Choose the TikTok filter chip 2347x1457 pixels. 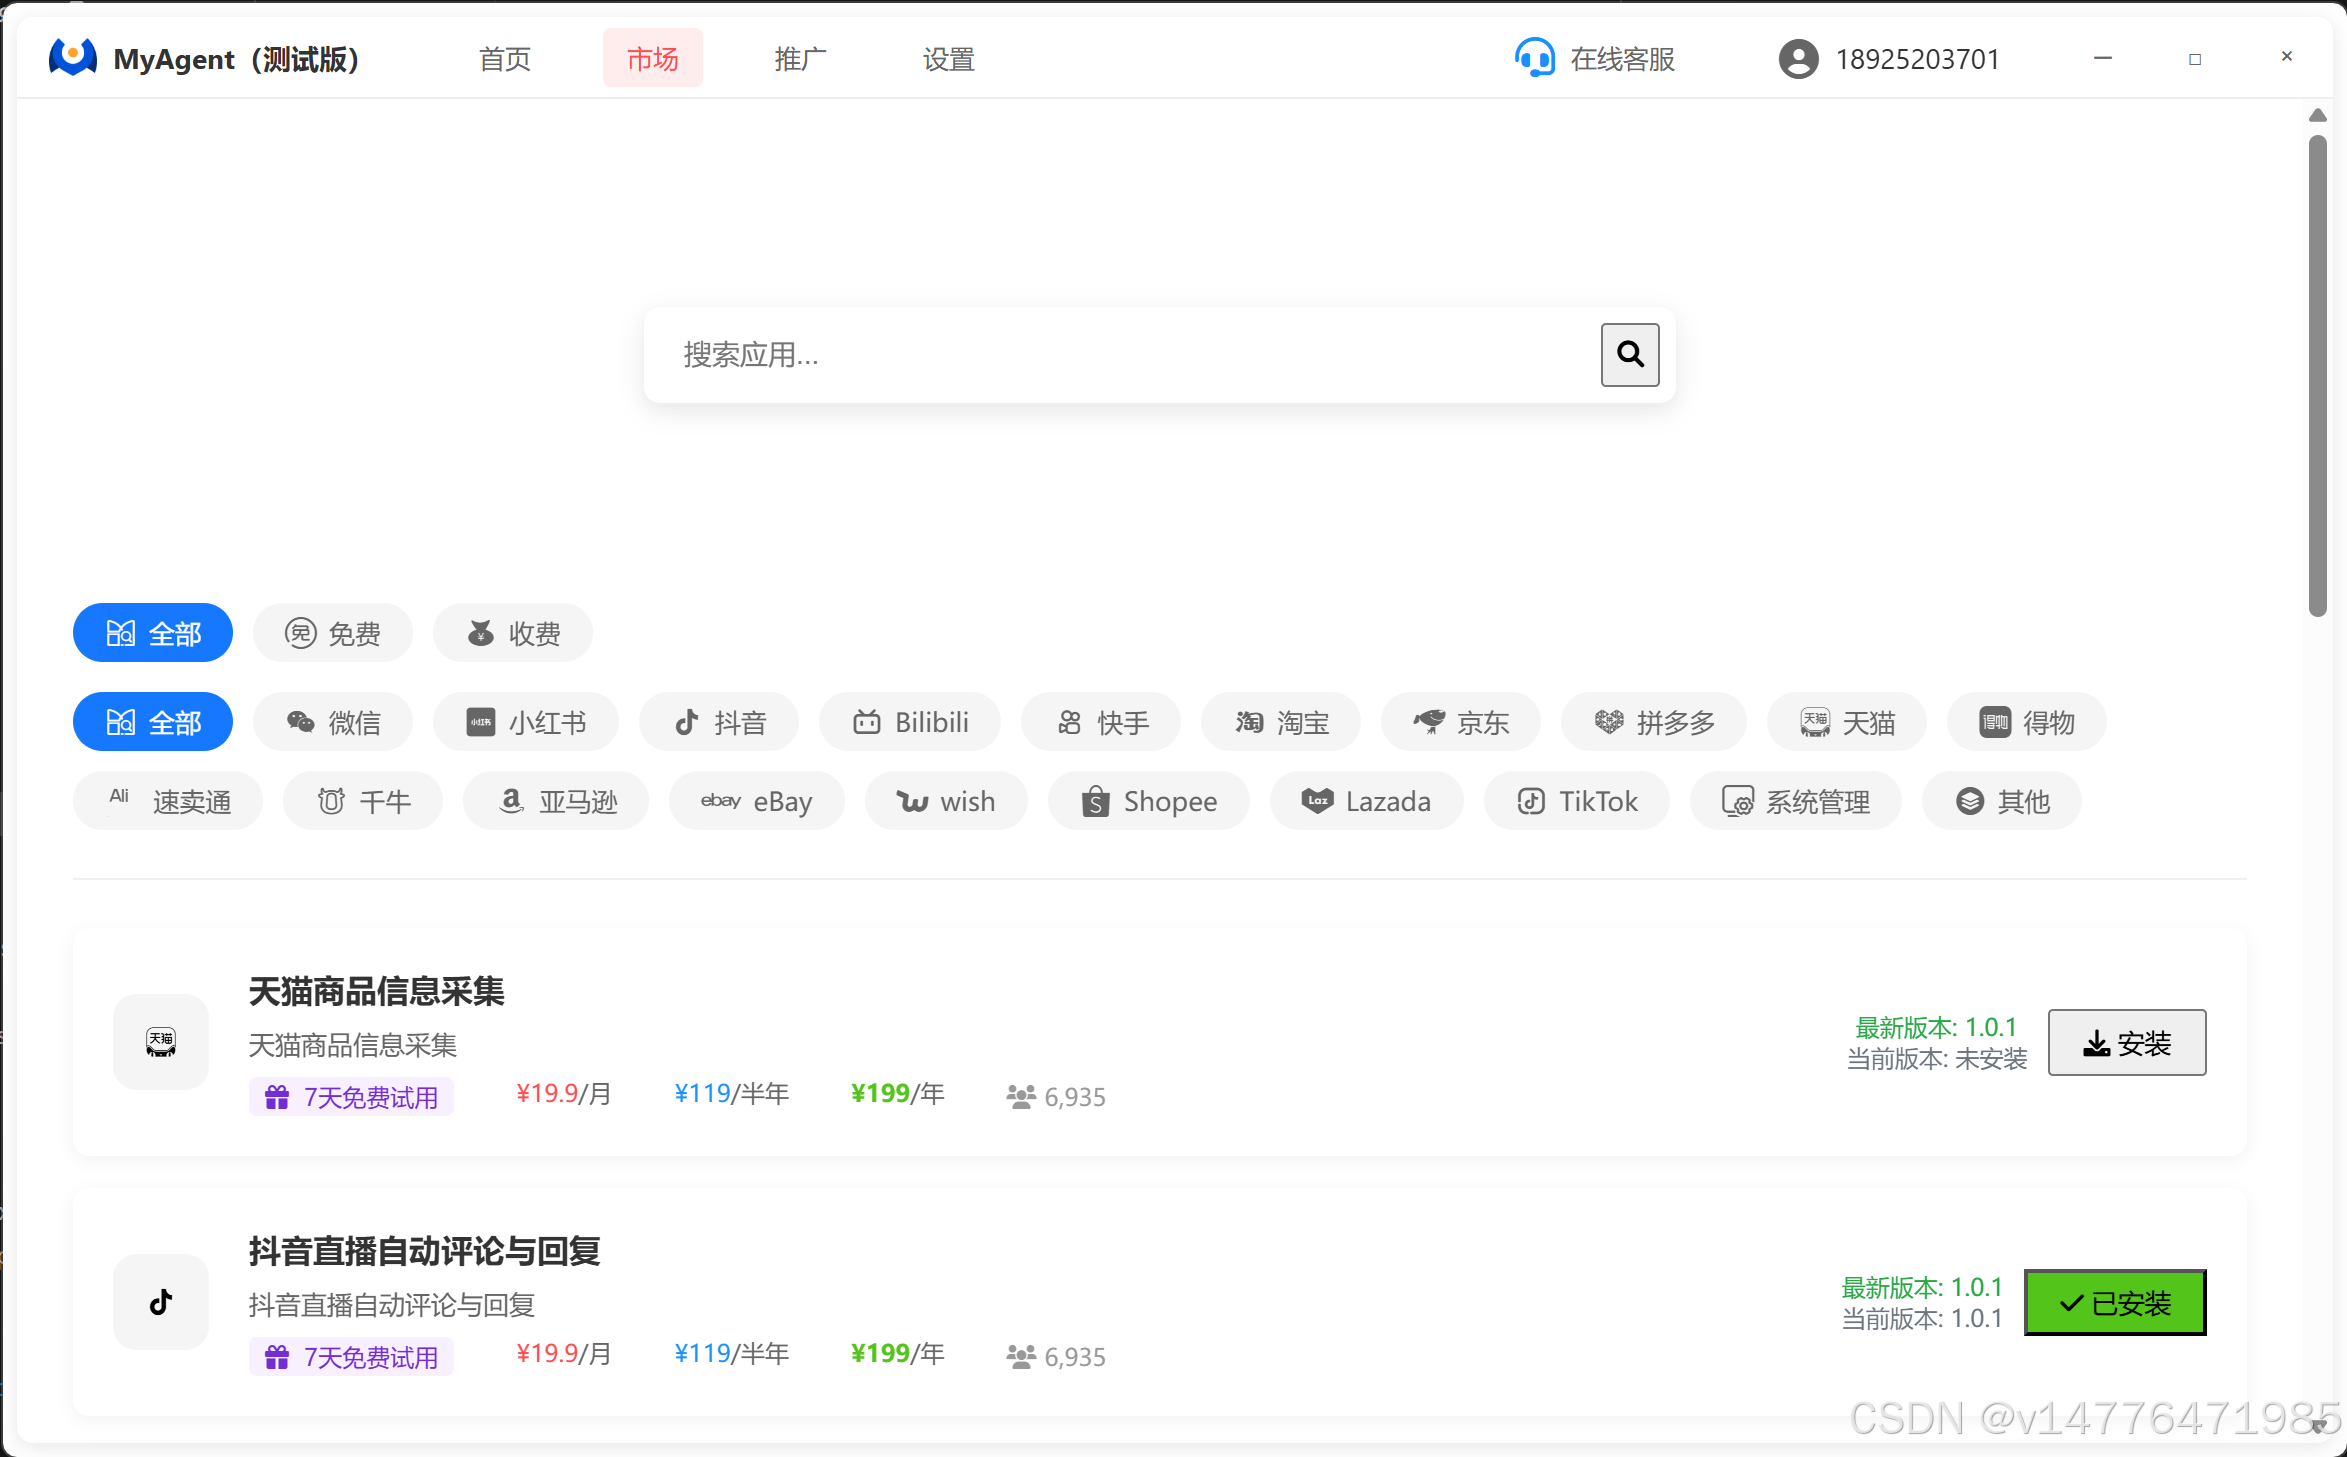point(1577,801)
